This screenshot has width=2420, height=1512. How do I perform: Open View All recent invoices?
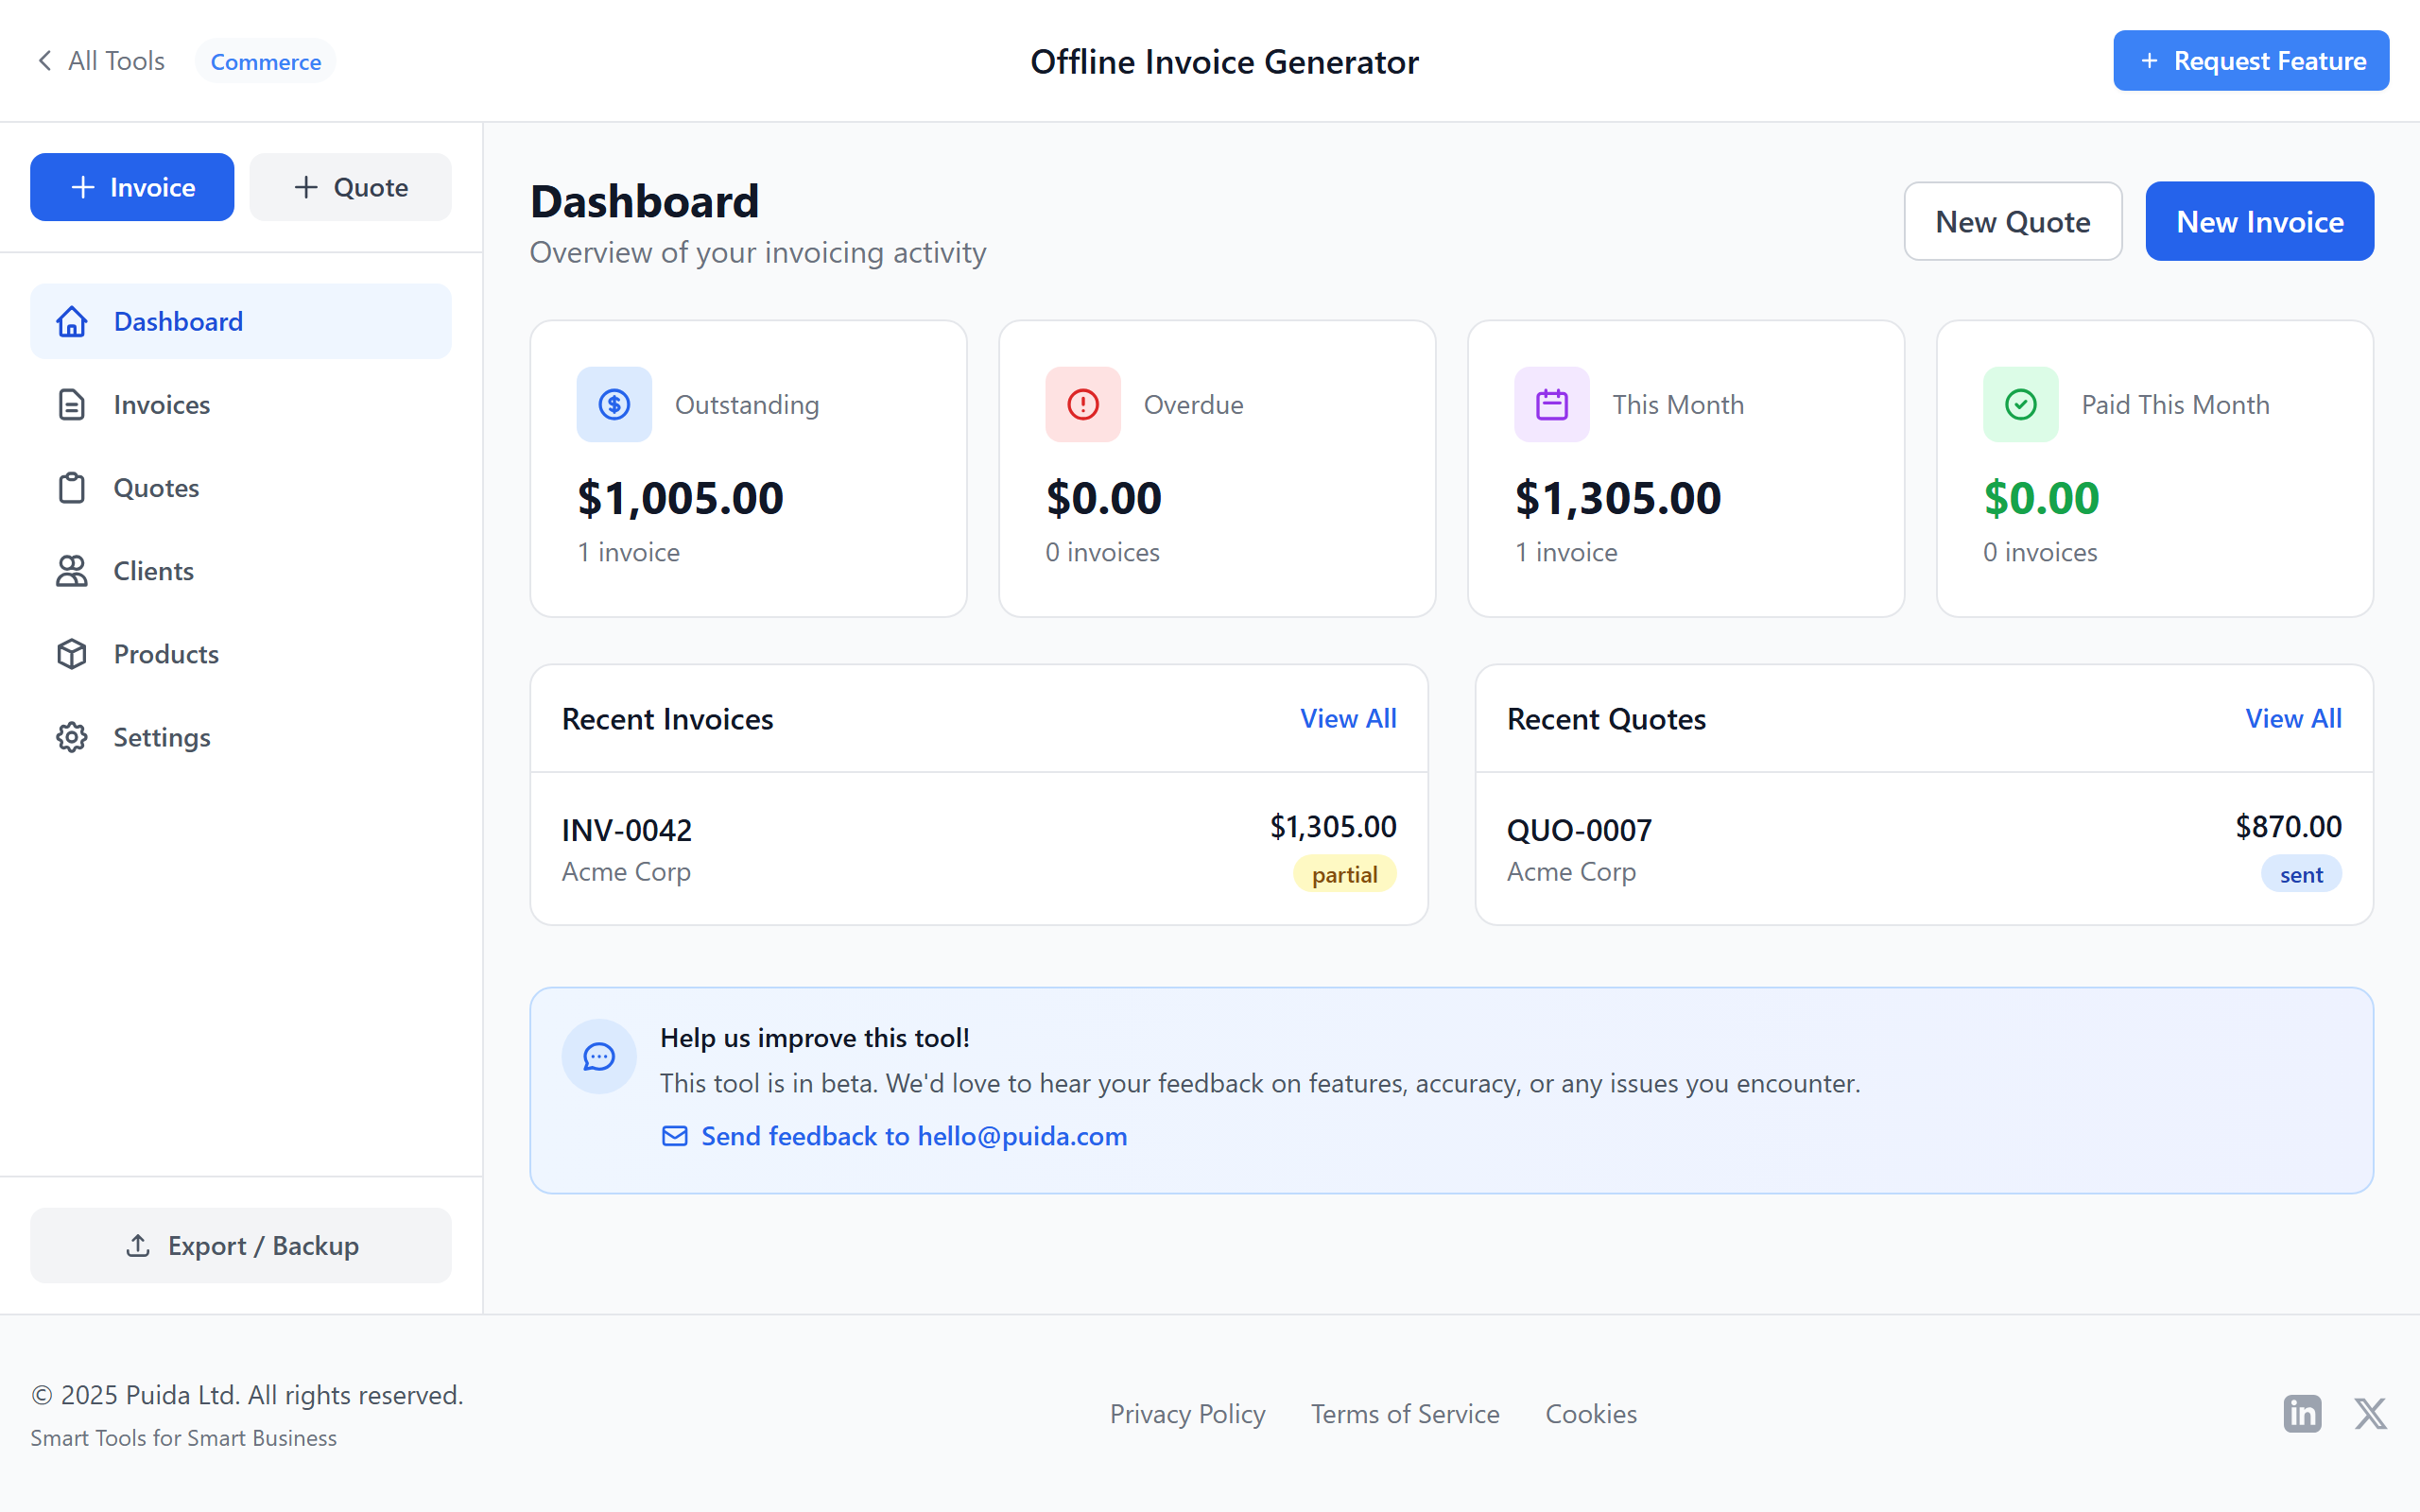click(x=1348, y=718)
